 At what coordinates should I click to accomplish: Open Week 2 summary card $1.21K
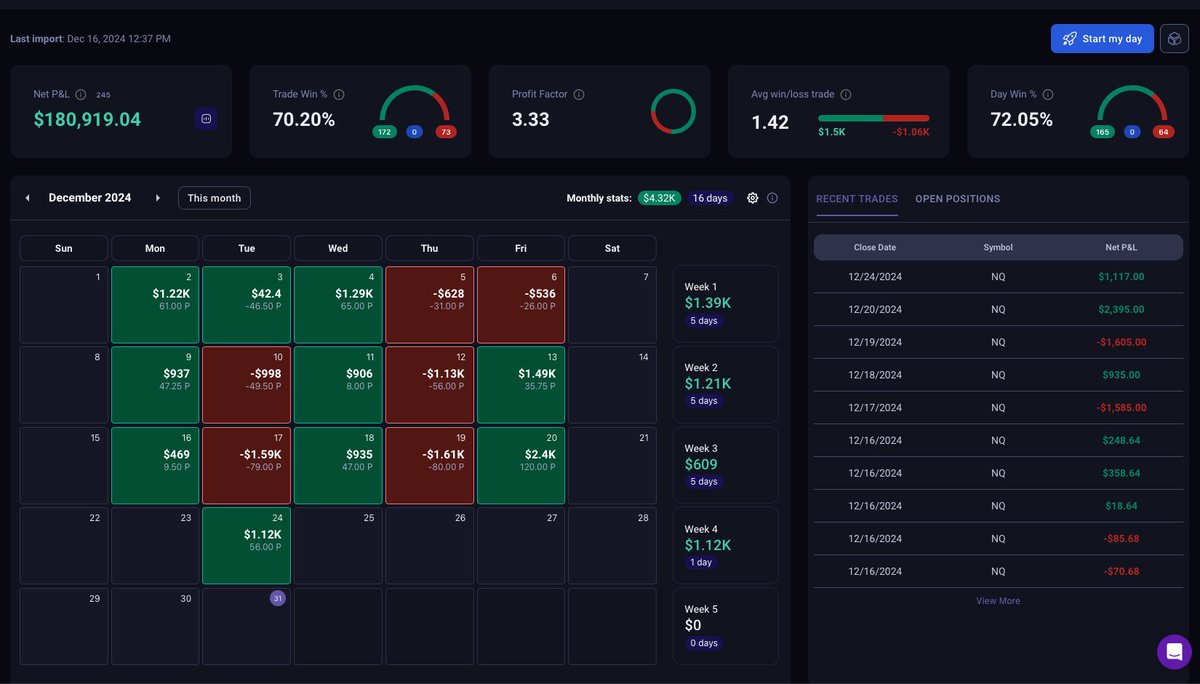[725, 385]
